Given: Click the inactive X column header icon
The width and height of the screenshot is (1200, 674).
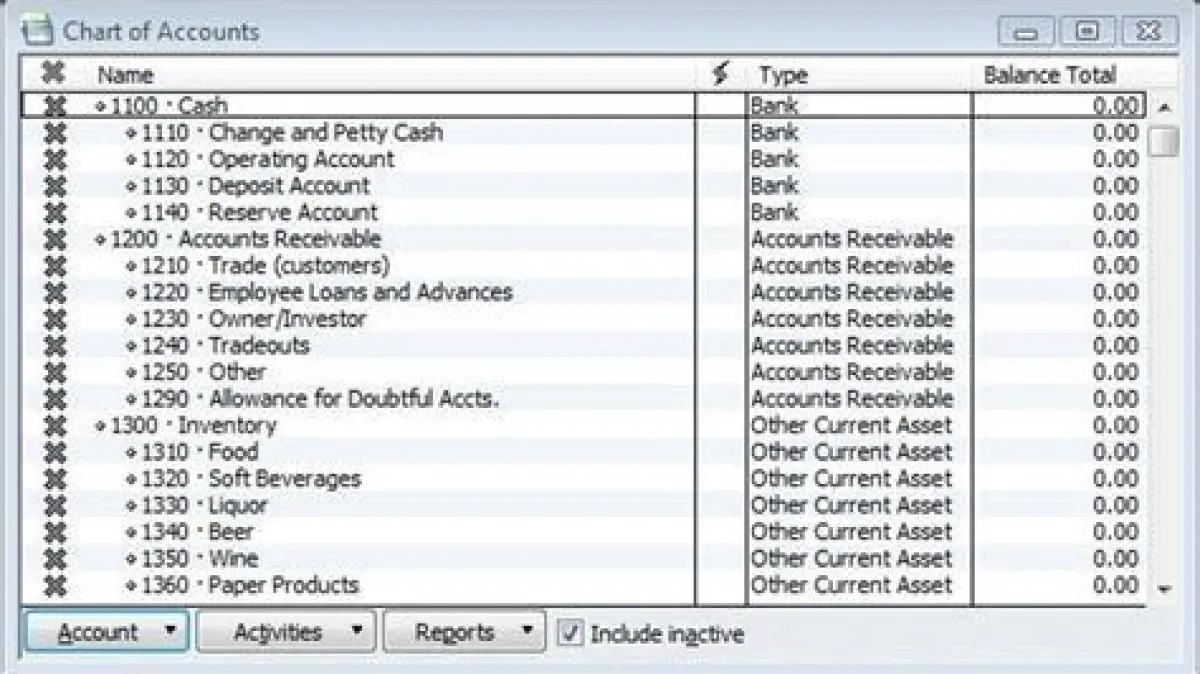Looking at the screenshot, I should 55,75.
